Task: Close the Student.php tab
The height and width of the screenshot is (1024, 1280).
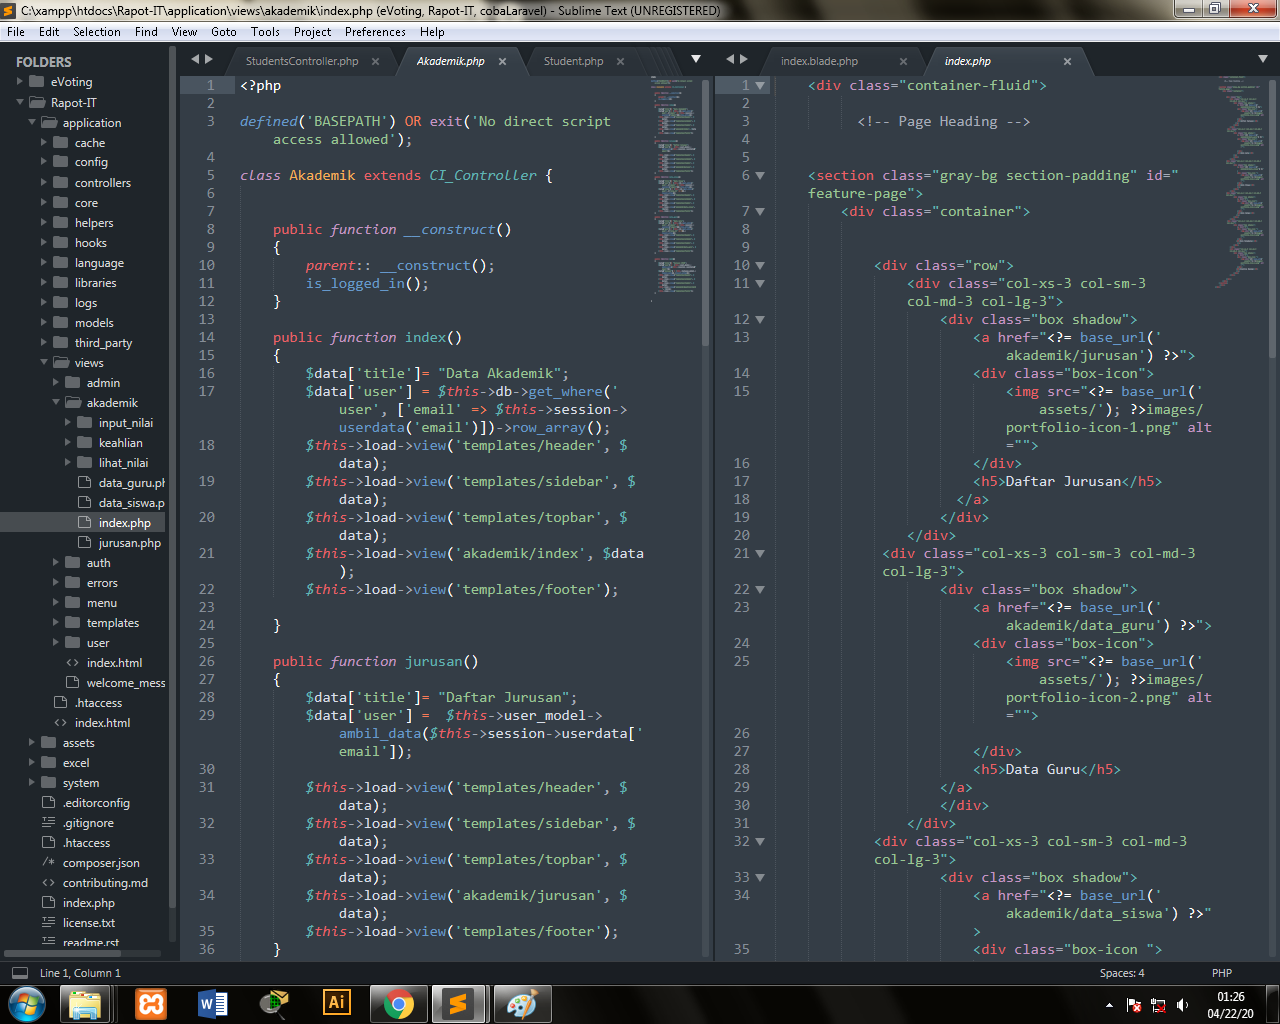Action: tap(620, 62)
